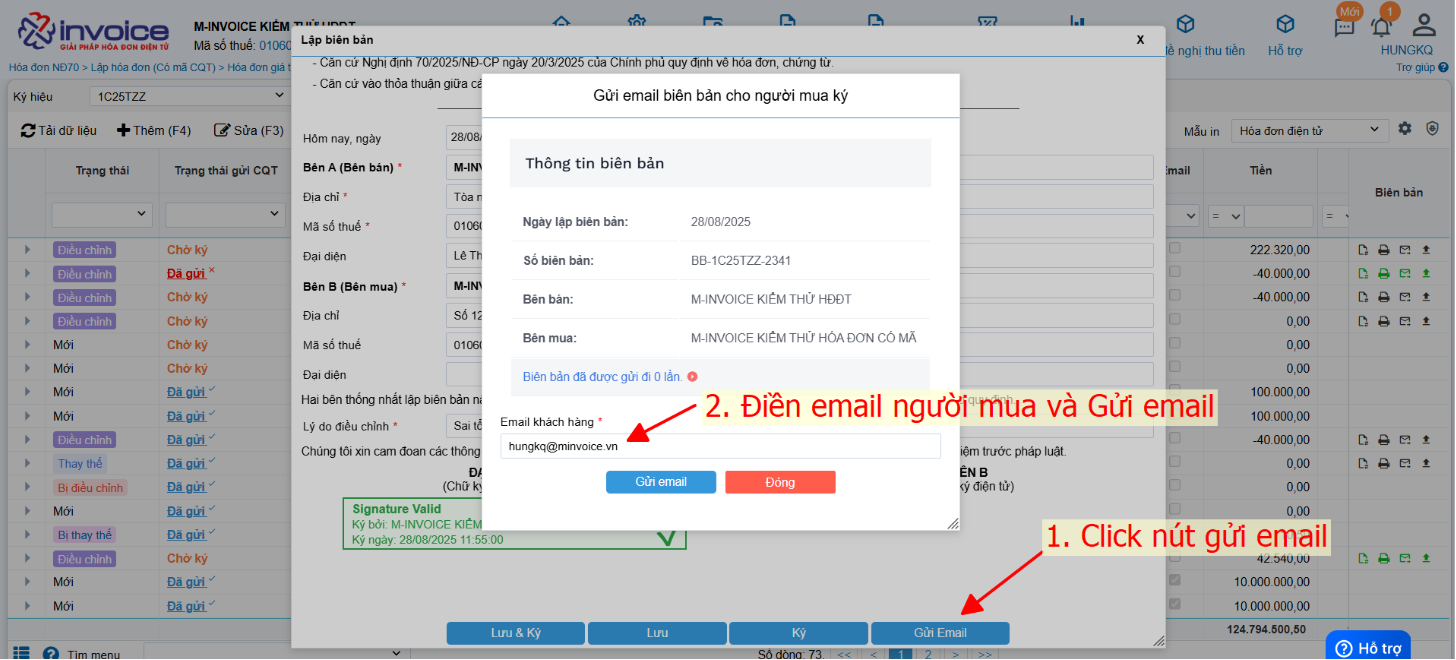Print biên bản of the Thay thế row
Screen dimensions: 1456x660
tap(1383, 464)
